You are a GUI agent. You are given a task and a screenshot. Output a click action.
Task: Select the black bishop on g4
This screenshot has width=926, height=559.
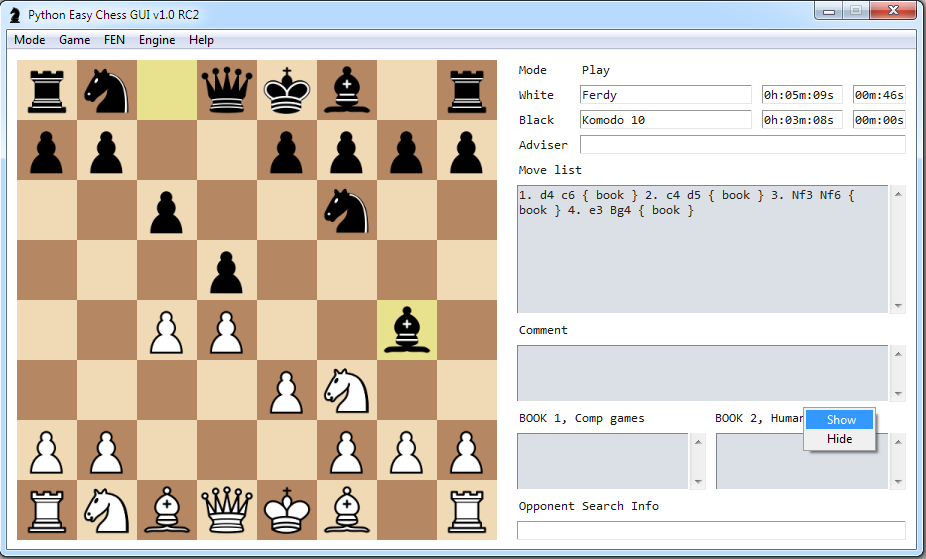[x=407, y=329]
